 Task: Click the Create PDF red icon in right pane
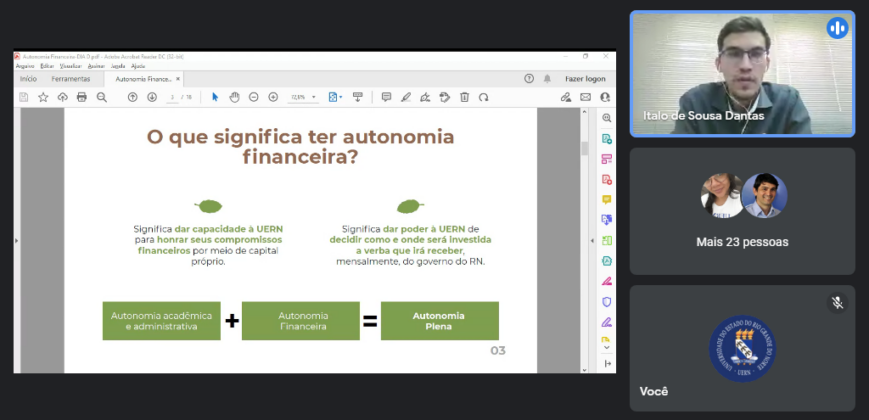(x=607, y=180)
